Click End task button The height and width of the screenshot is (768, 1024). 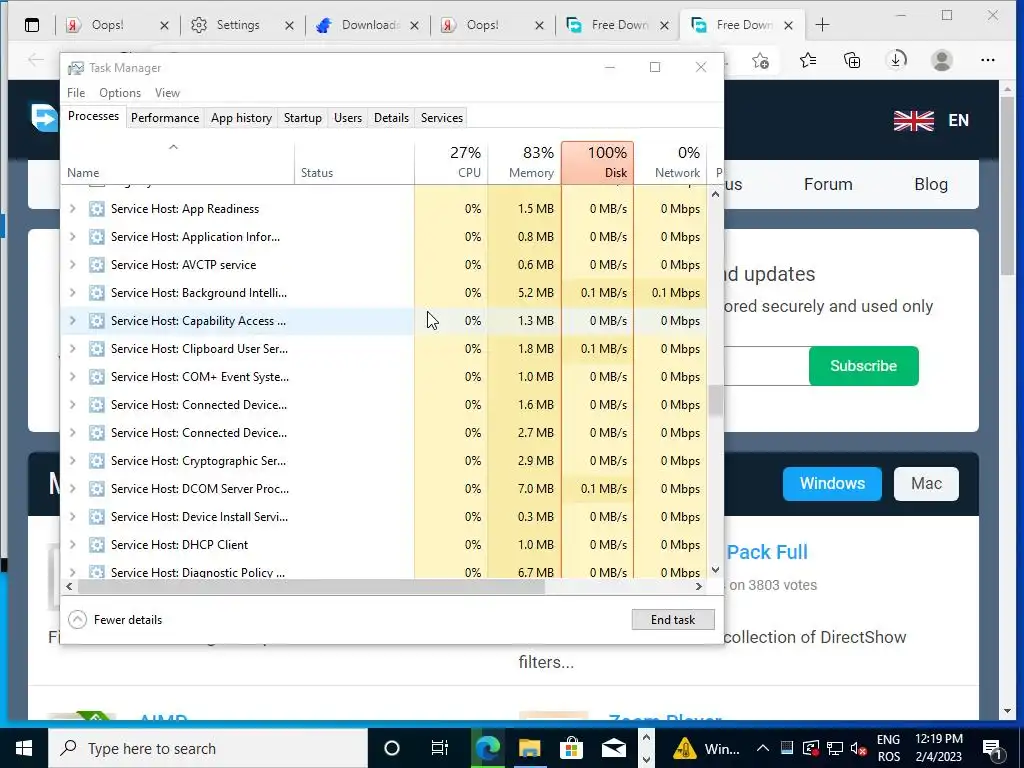coord(673,619)
